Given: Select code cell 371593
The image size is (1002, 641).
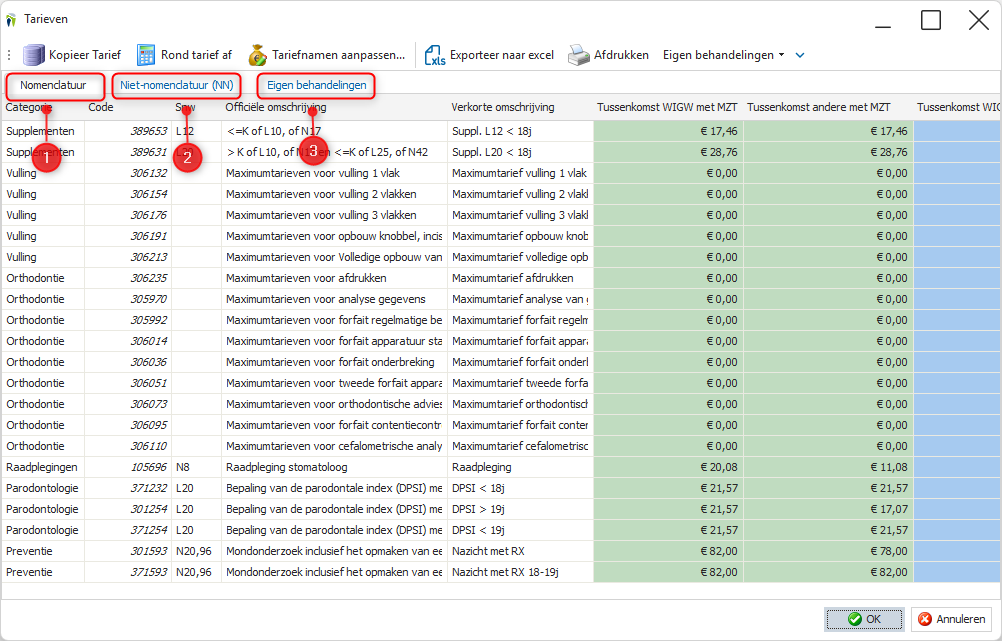Looking at the screenshot, I should coord(128,572).
